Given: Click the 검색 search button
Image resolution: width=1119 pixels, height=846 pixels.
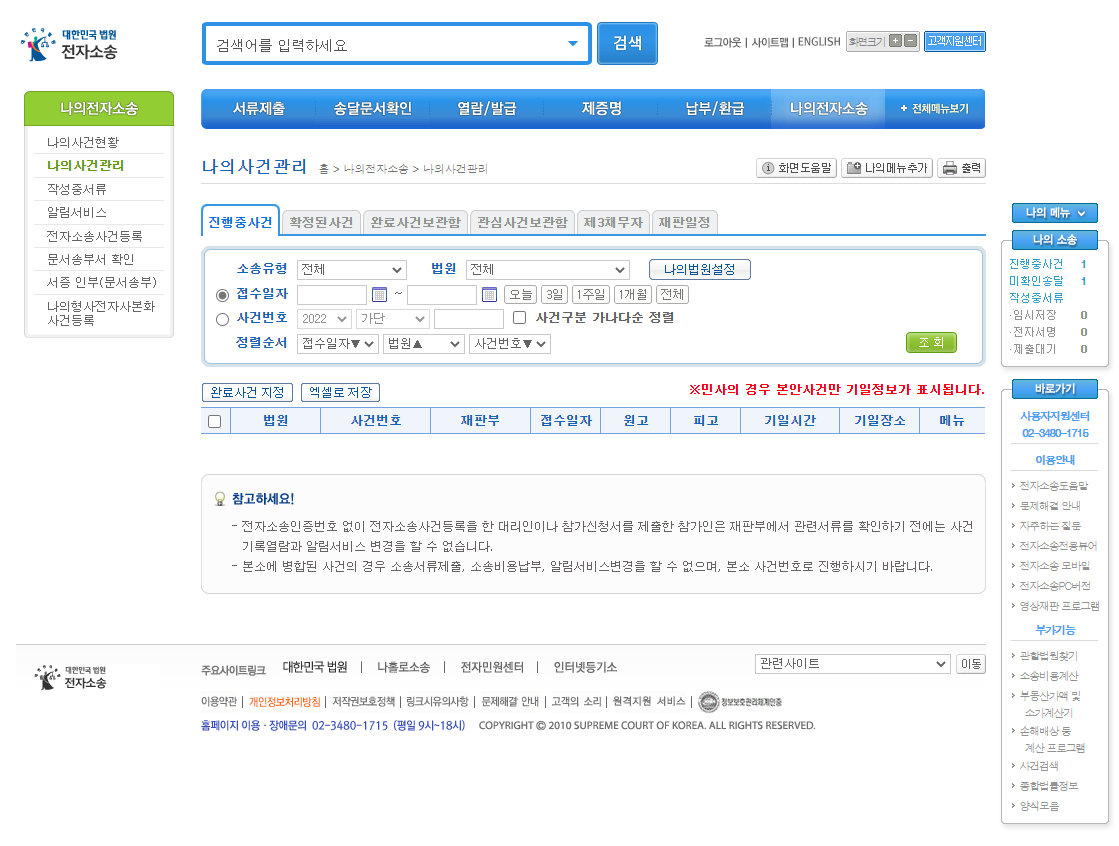Looking at the screenshot, I should pos(627,44).
